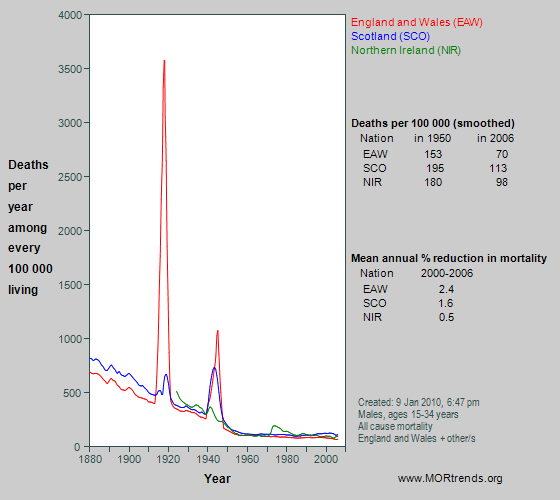Click the y-axis label 1500
The image size is (560, 500).
tap(70, 285)
